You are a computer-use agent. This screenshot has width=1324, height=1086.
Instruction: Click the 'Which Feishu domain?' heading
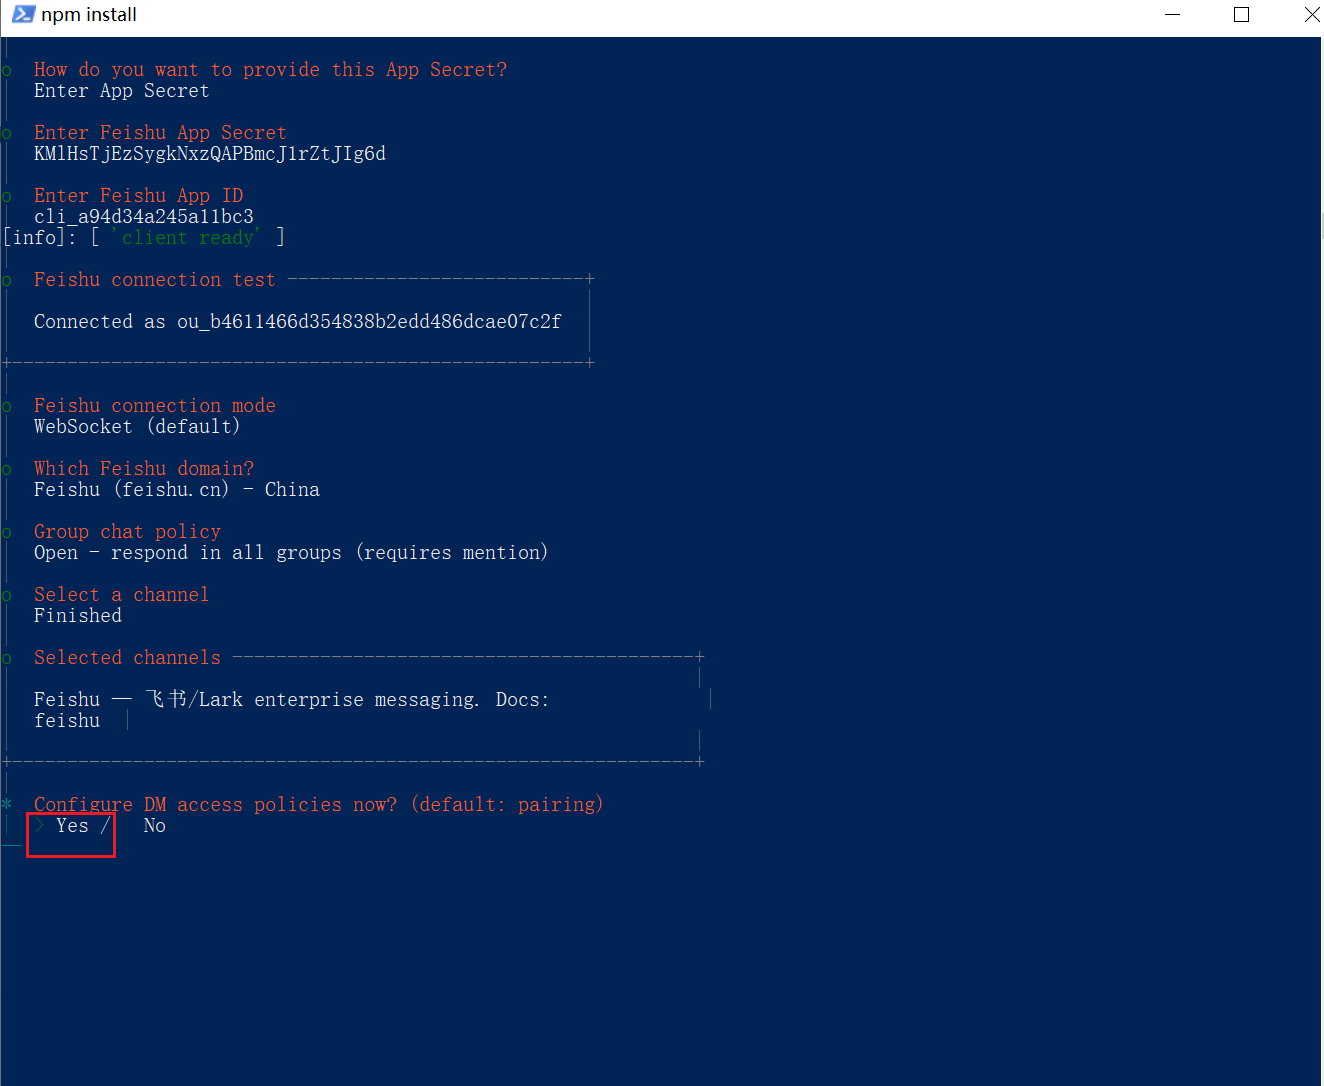(x=144, y=469)
